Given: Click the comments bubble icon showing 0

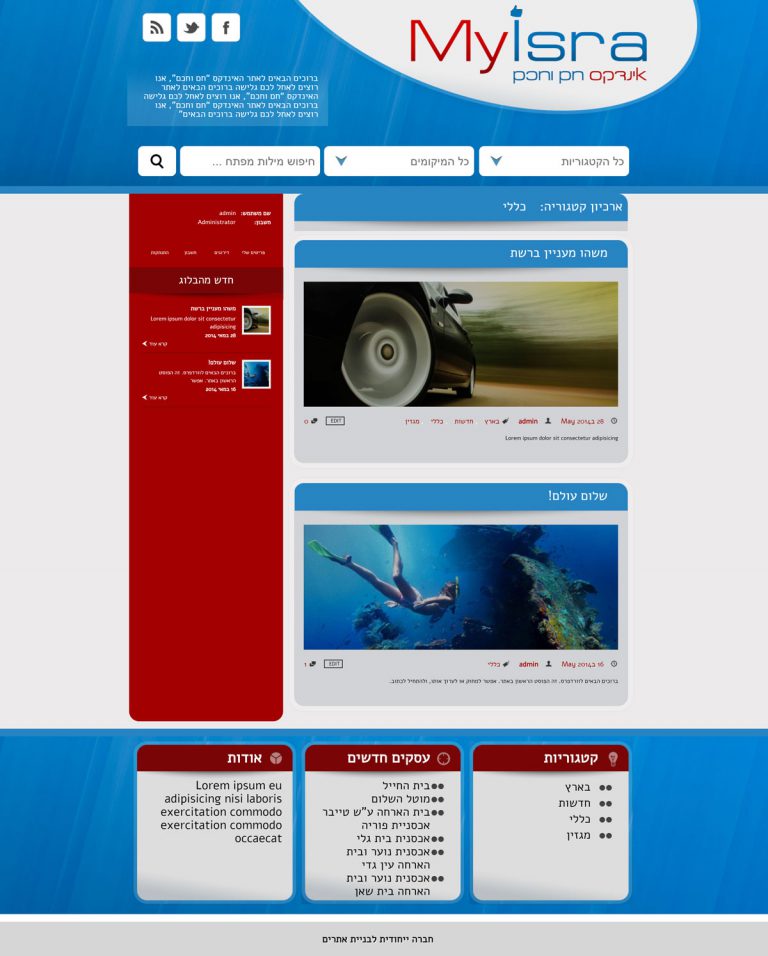Looking at the screenshot, I should click(314, 421).
